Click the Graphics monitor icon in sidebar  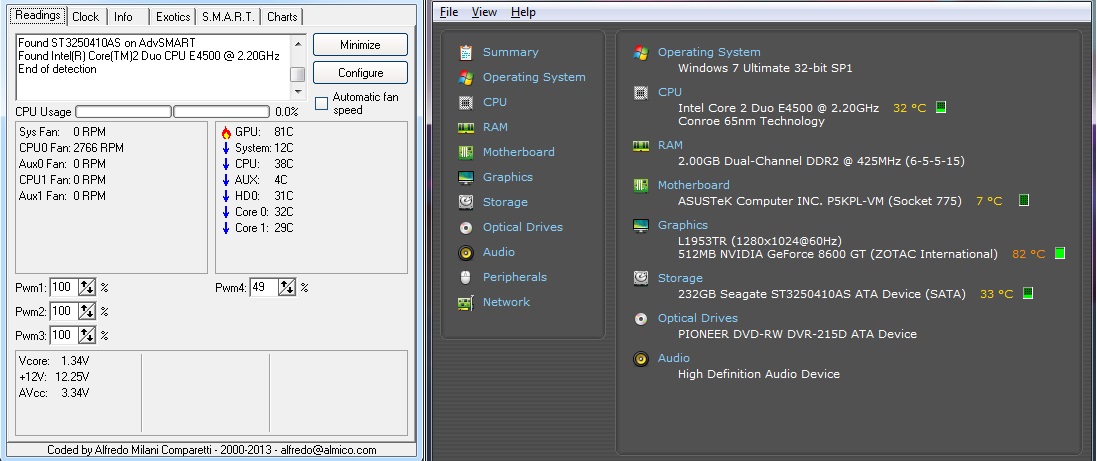click(465, 177)
